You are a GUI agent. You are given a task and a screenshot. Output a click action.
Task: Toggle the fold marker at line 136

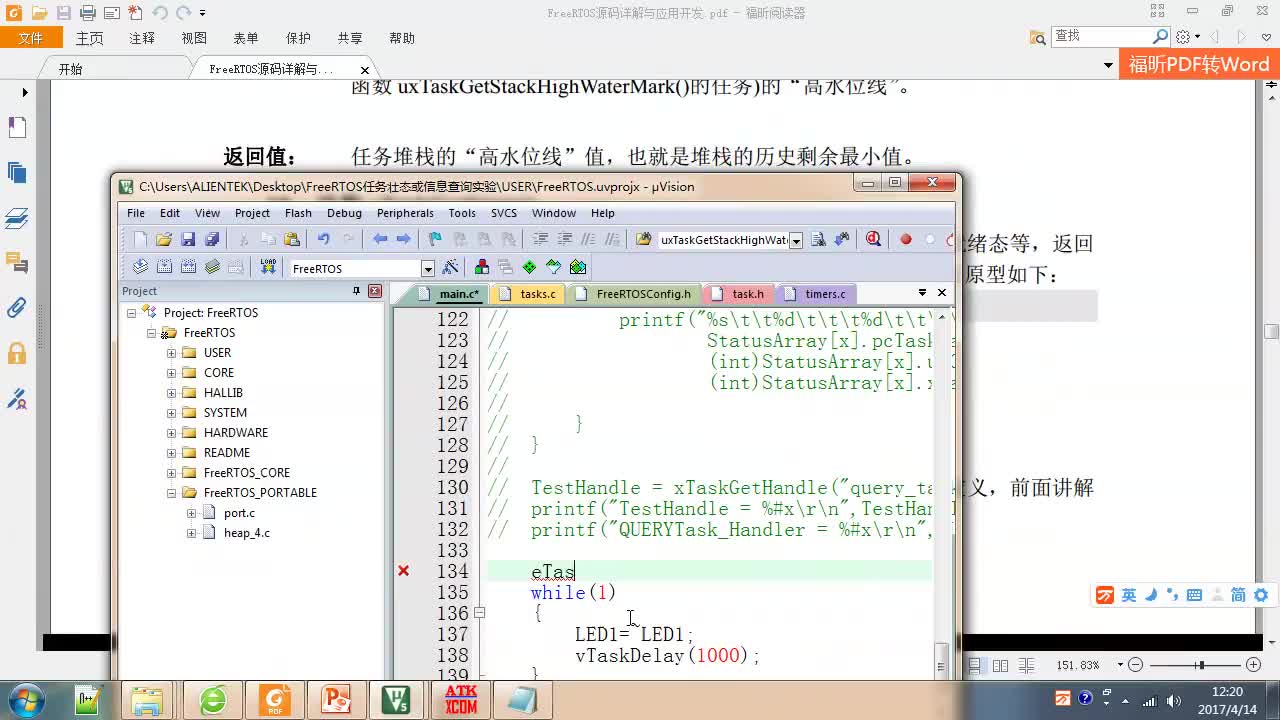click(x=479, y=613)
